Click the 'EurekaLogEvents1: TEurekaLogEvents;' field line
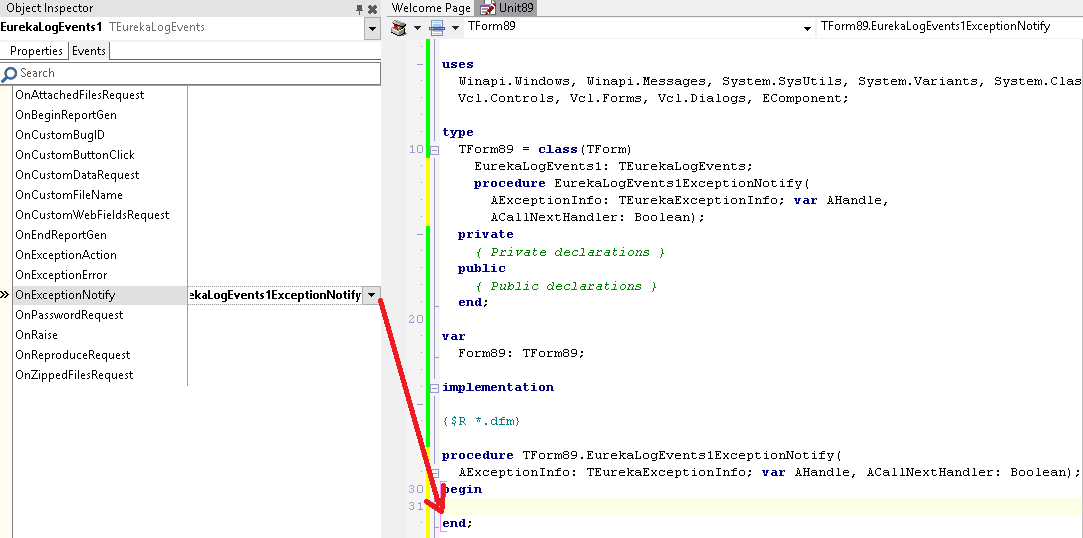This screenshot has height=538, width=1083. click(613, 166)
